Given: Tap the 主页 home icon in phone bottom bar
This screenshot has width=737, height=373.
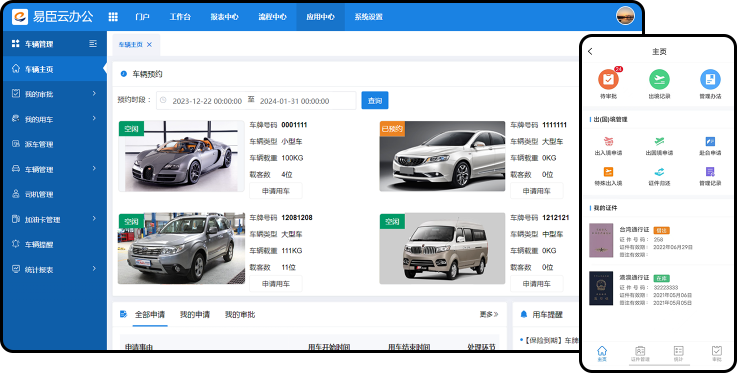Looking at the screenshot, I should [x=602, y=350].
